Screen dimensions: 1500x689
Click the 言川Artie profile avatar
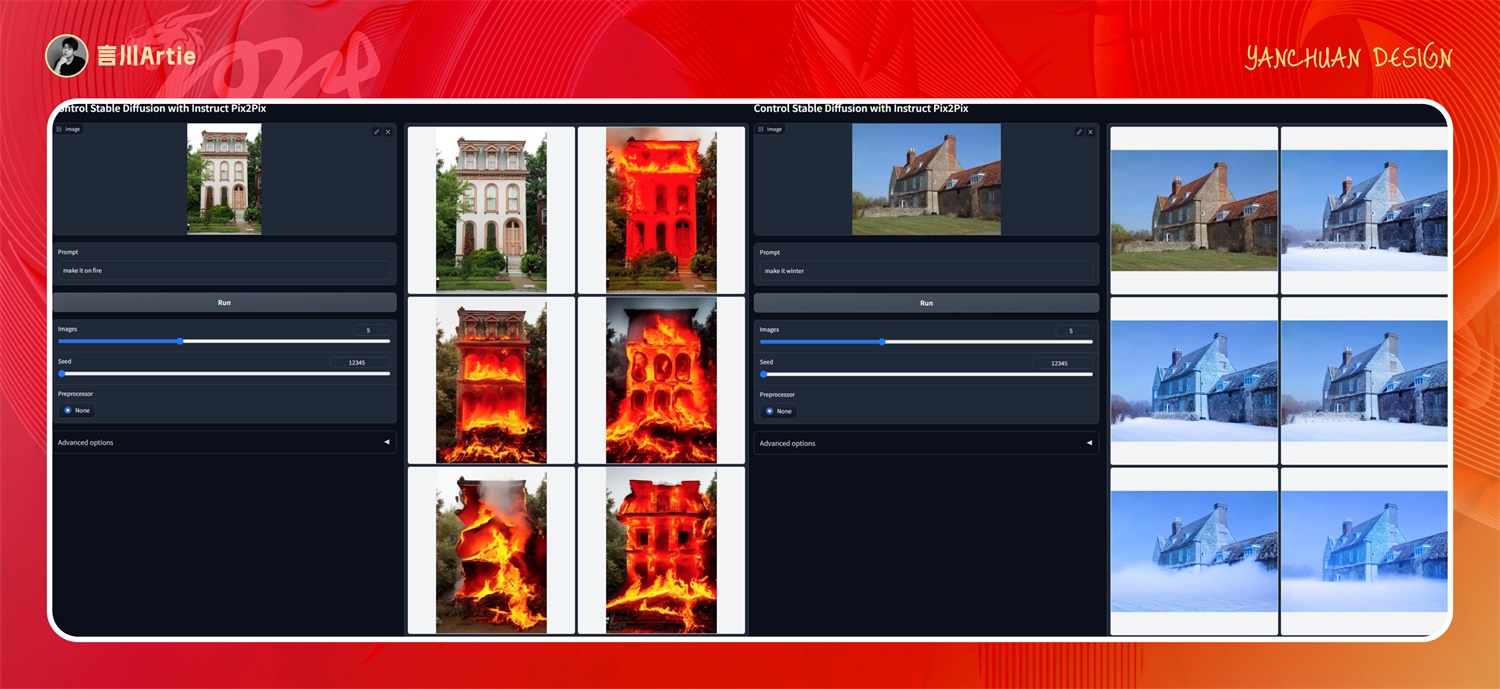[x=66, y=56]
